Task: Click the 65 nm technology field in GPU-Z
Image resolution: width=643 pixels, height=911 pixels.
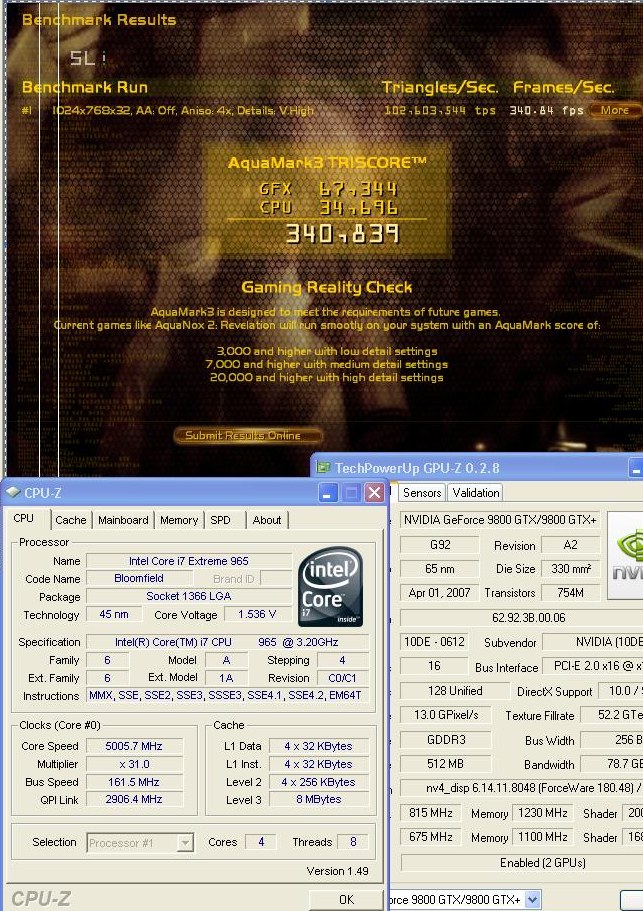Action: click(x=440, y=569)
